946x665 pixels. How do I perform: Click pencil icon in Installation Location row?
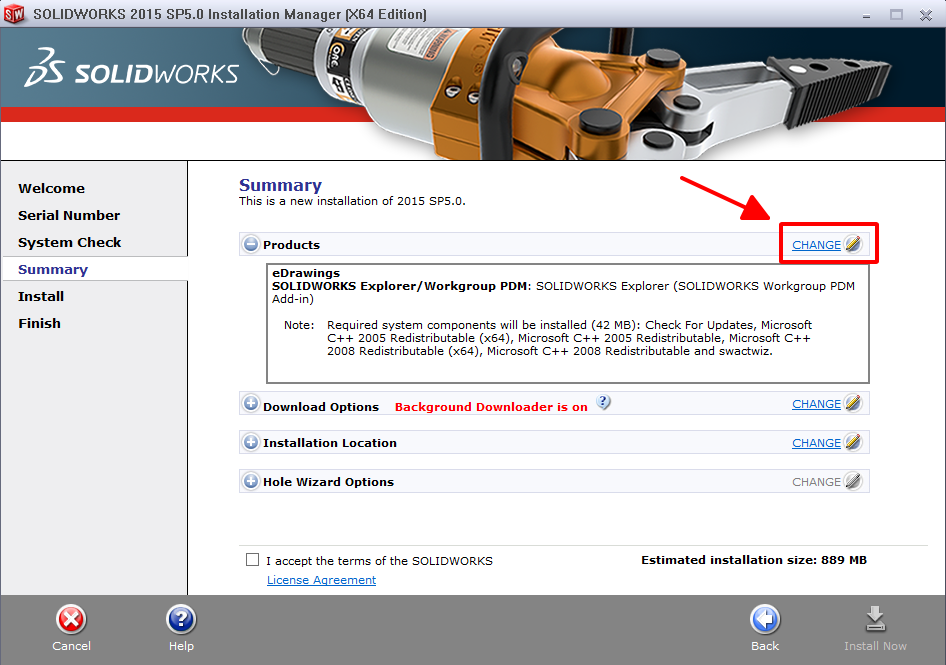852,442
